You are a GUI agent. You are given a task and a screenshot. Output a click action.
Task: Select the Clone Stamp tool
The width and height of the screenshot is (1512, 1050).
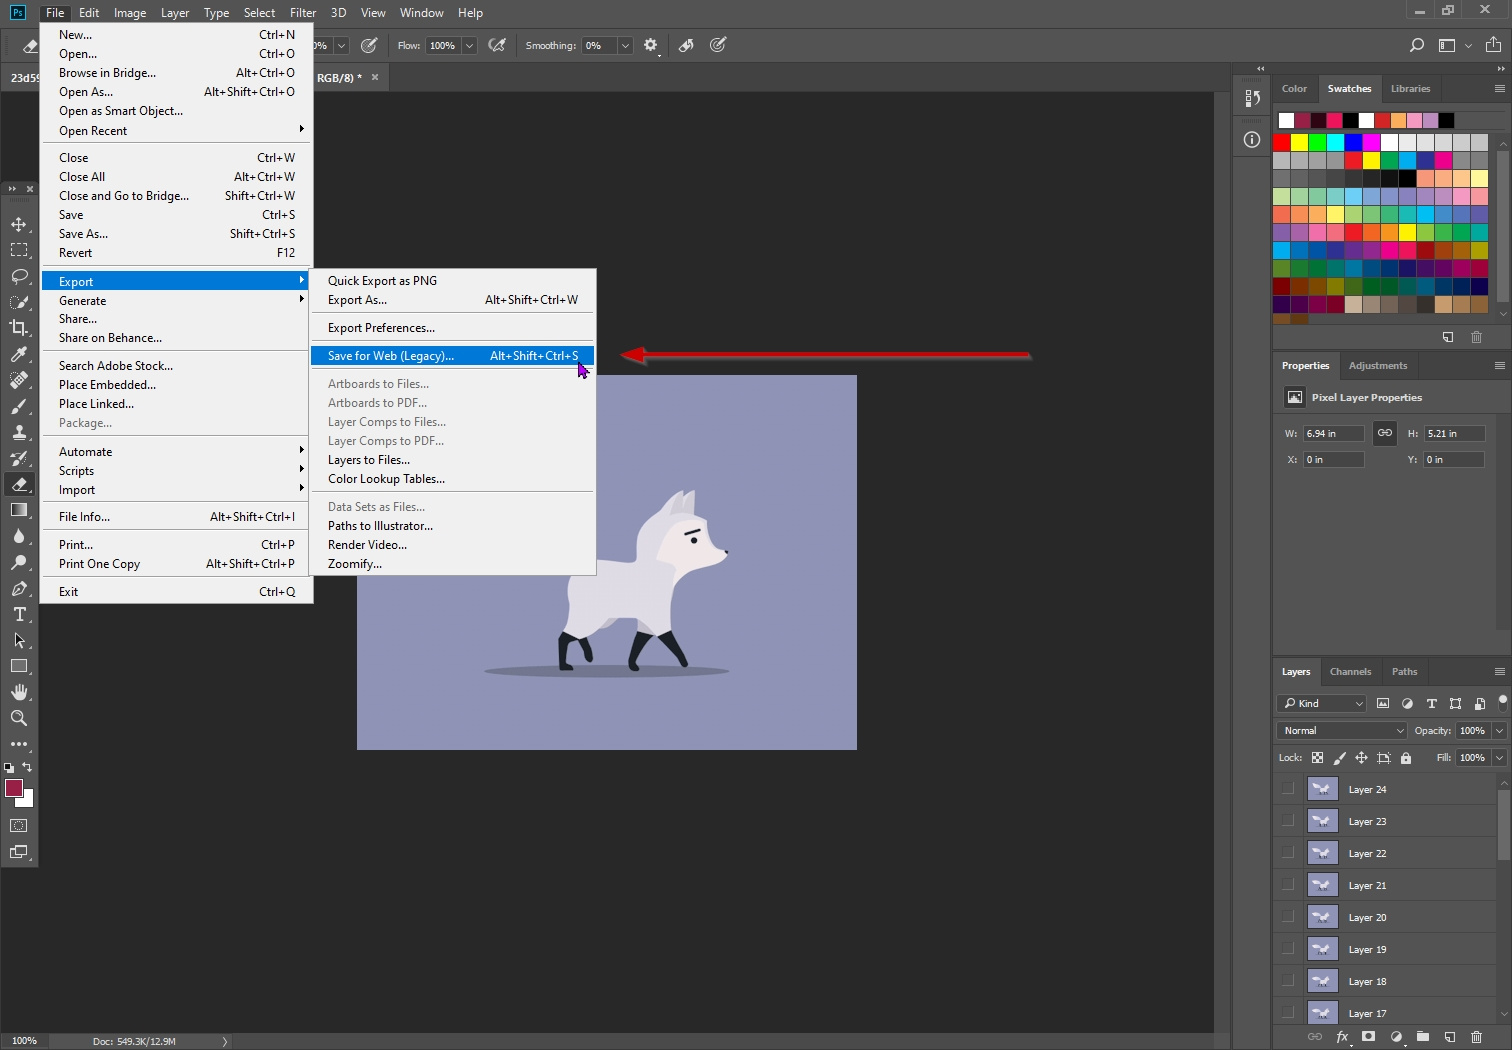point(19,432)
